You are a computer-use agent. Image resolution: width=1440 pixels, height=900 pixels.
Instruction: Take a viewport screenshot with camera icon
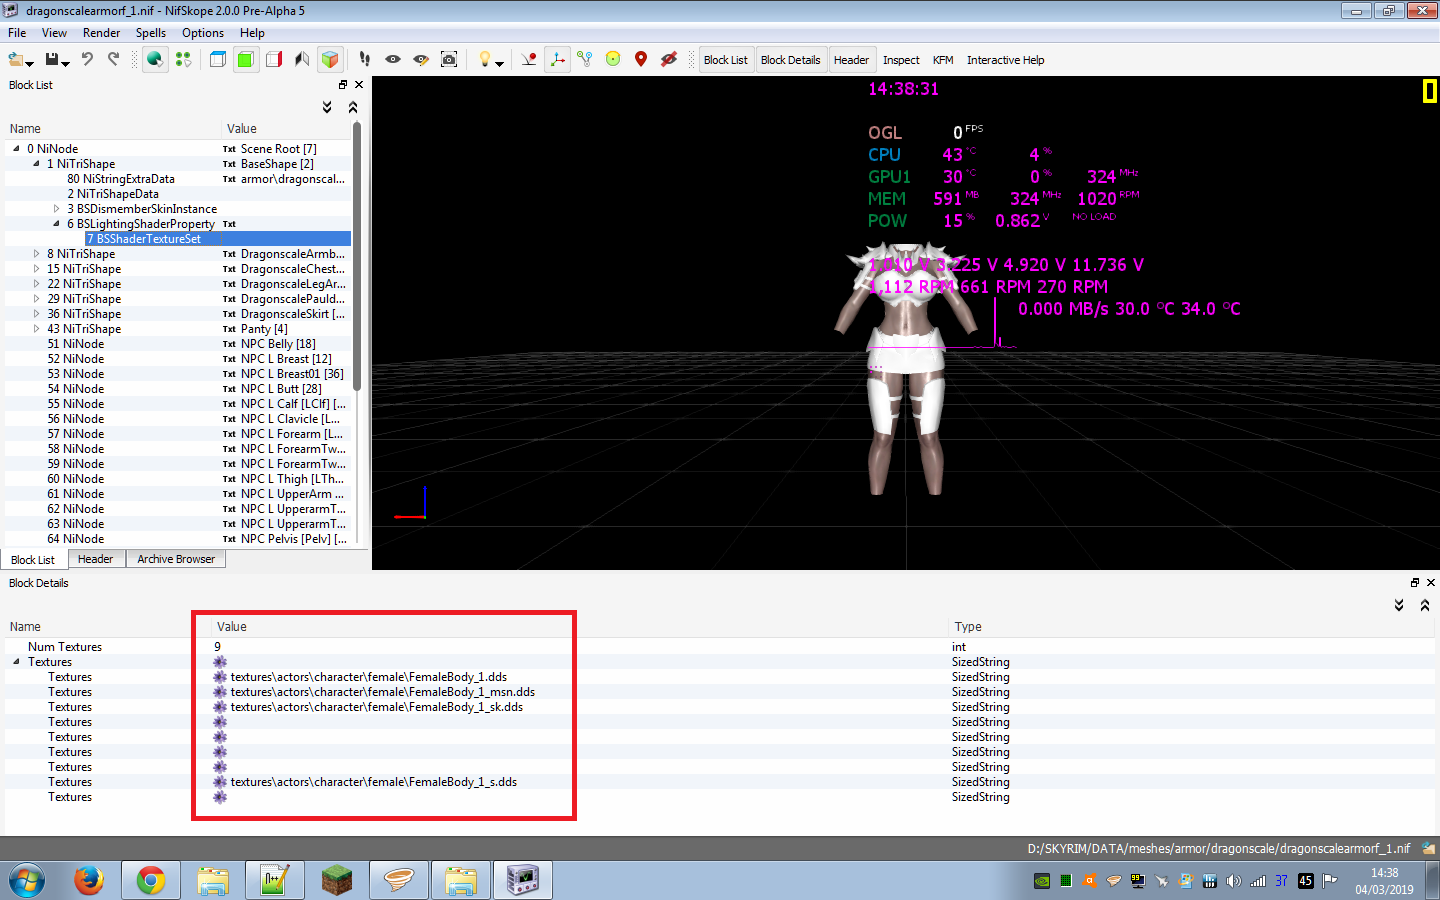pyautogui.click(x=449, y=60)
